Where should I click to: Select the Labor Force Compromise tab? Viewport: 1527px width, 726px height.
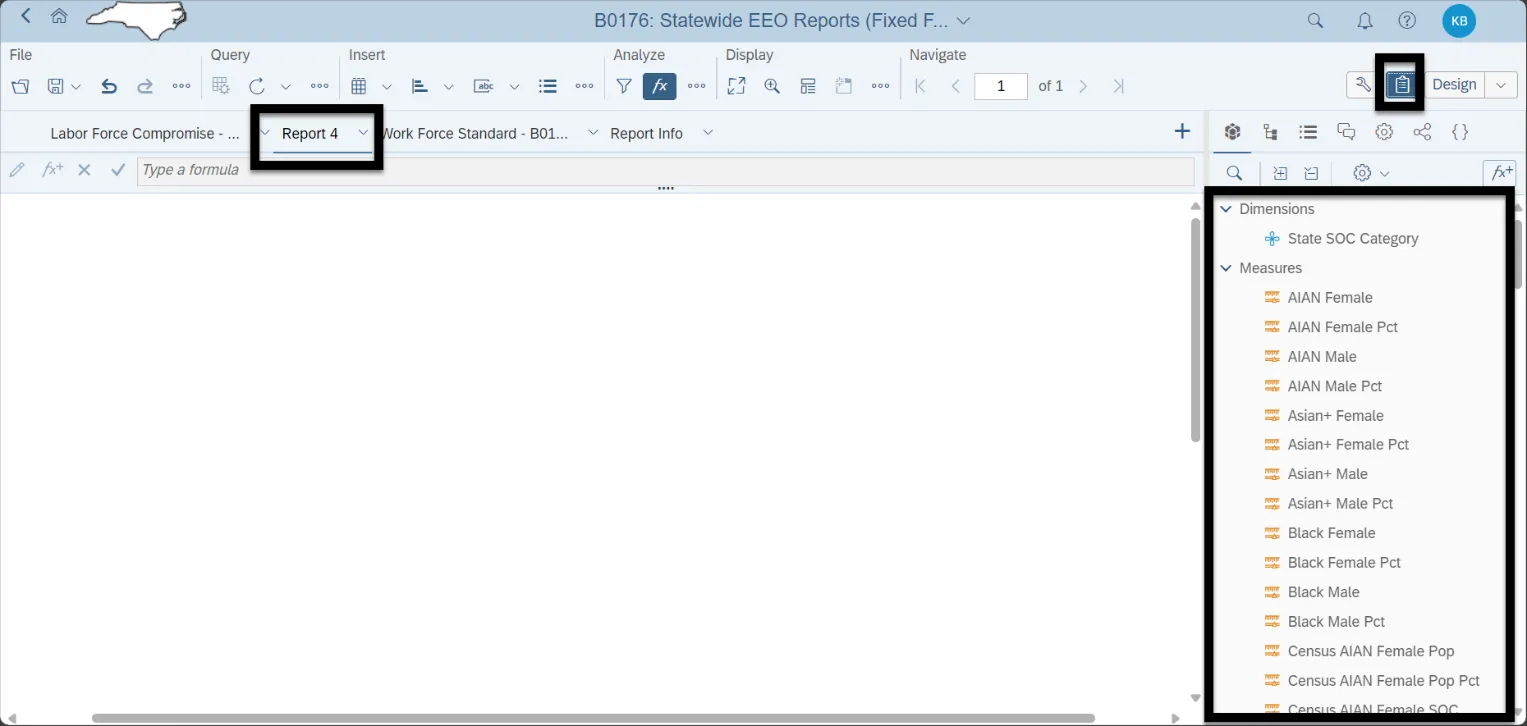pyautogui.click(x=144, y=133)
